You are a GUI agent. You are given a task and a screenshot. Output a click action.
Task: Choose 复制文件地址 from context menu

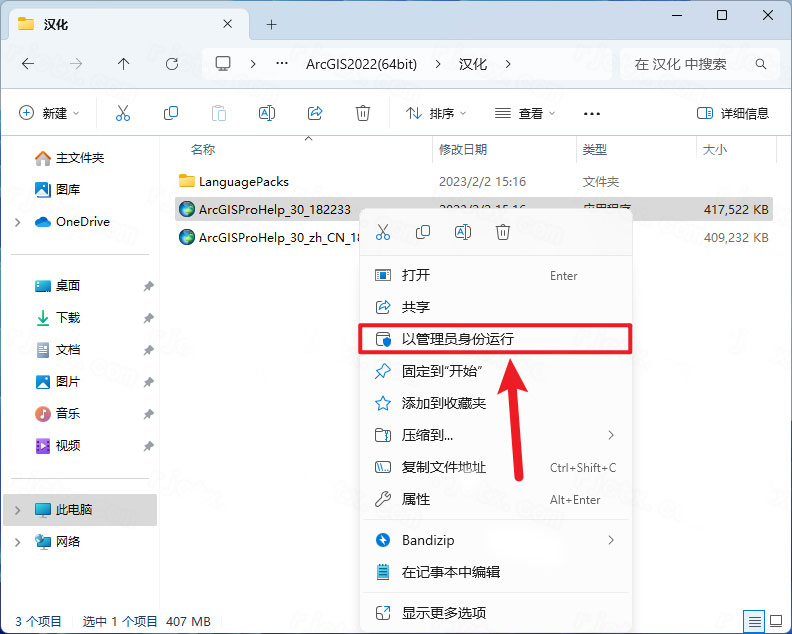click(x=495, y=467)
